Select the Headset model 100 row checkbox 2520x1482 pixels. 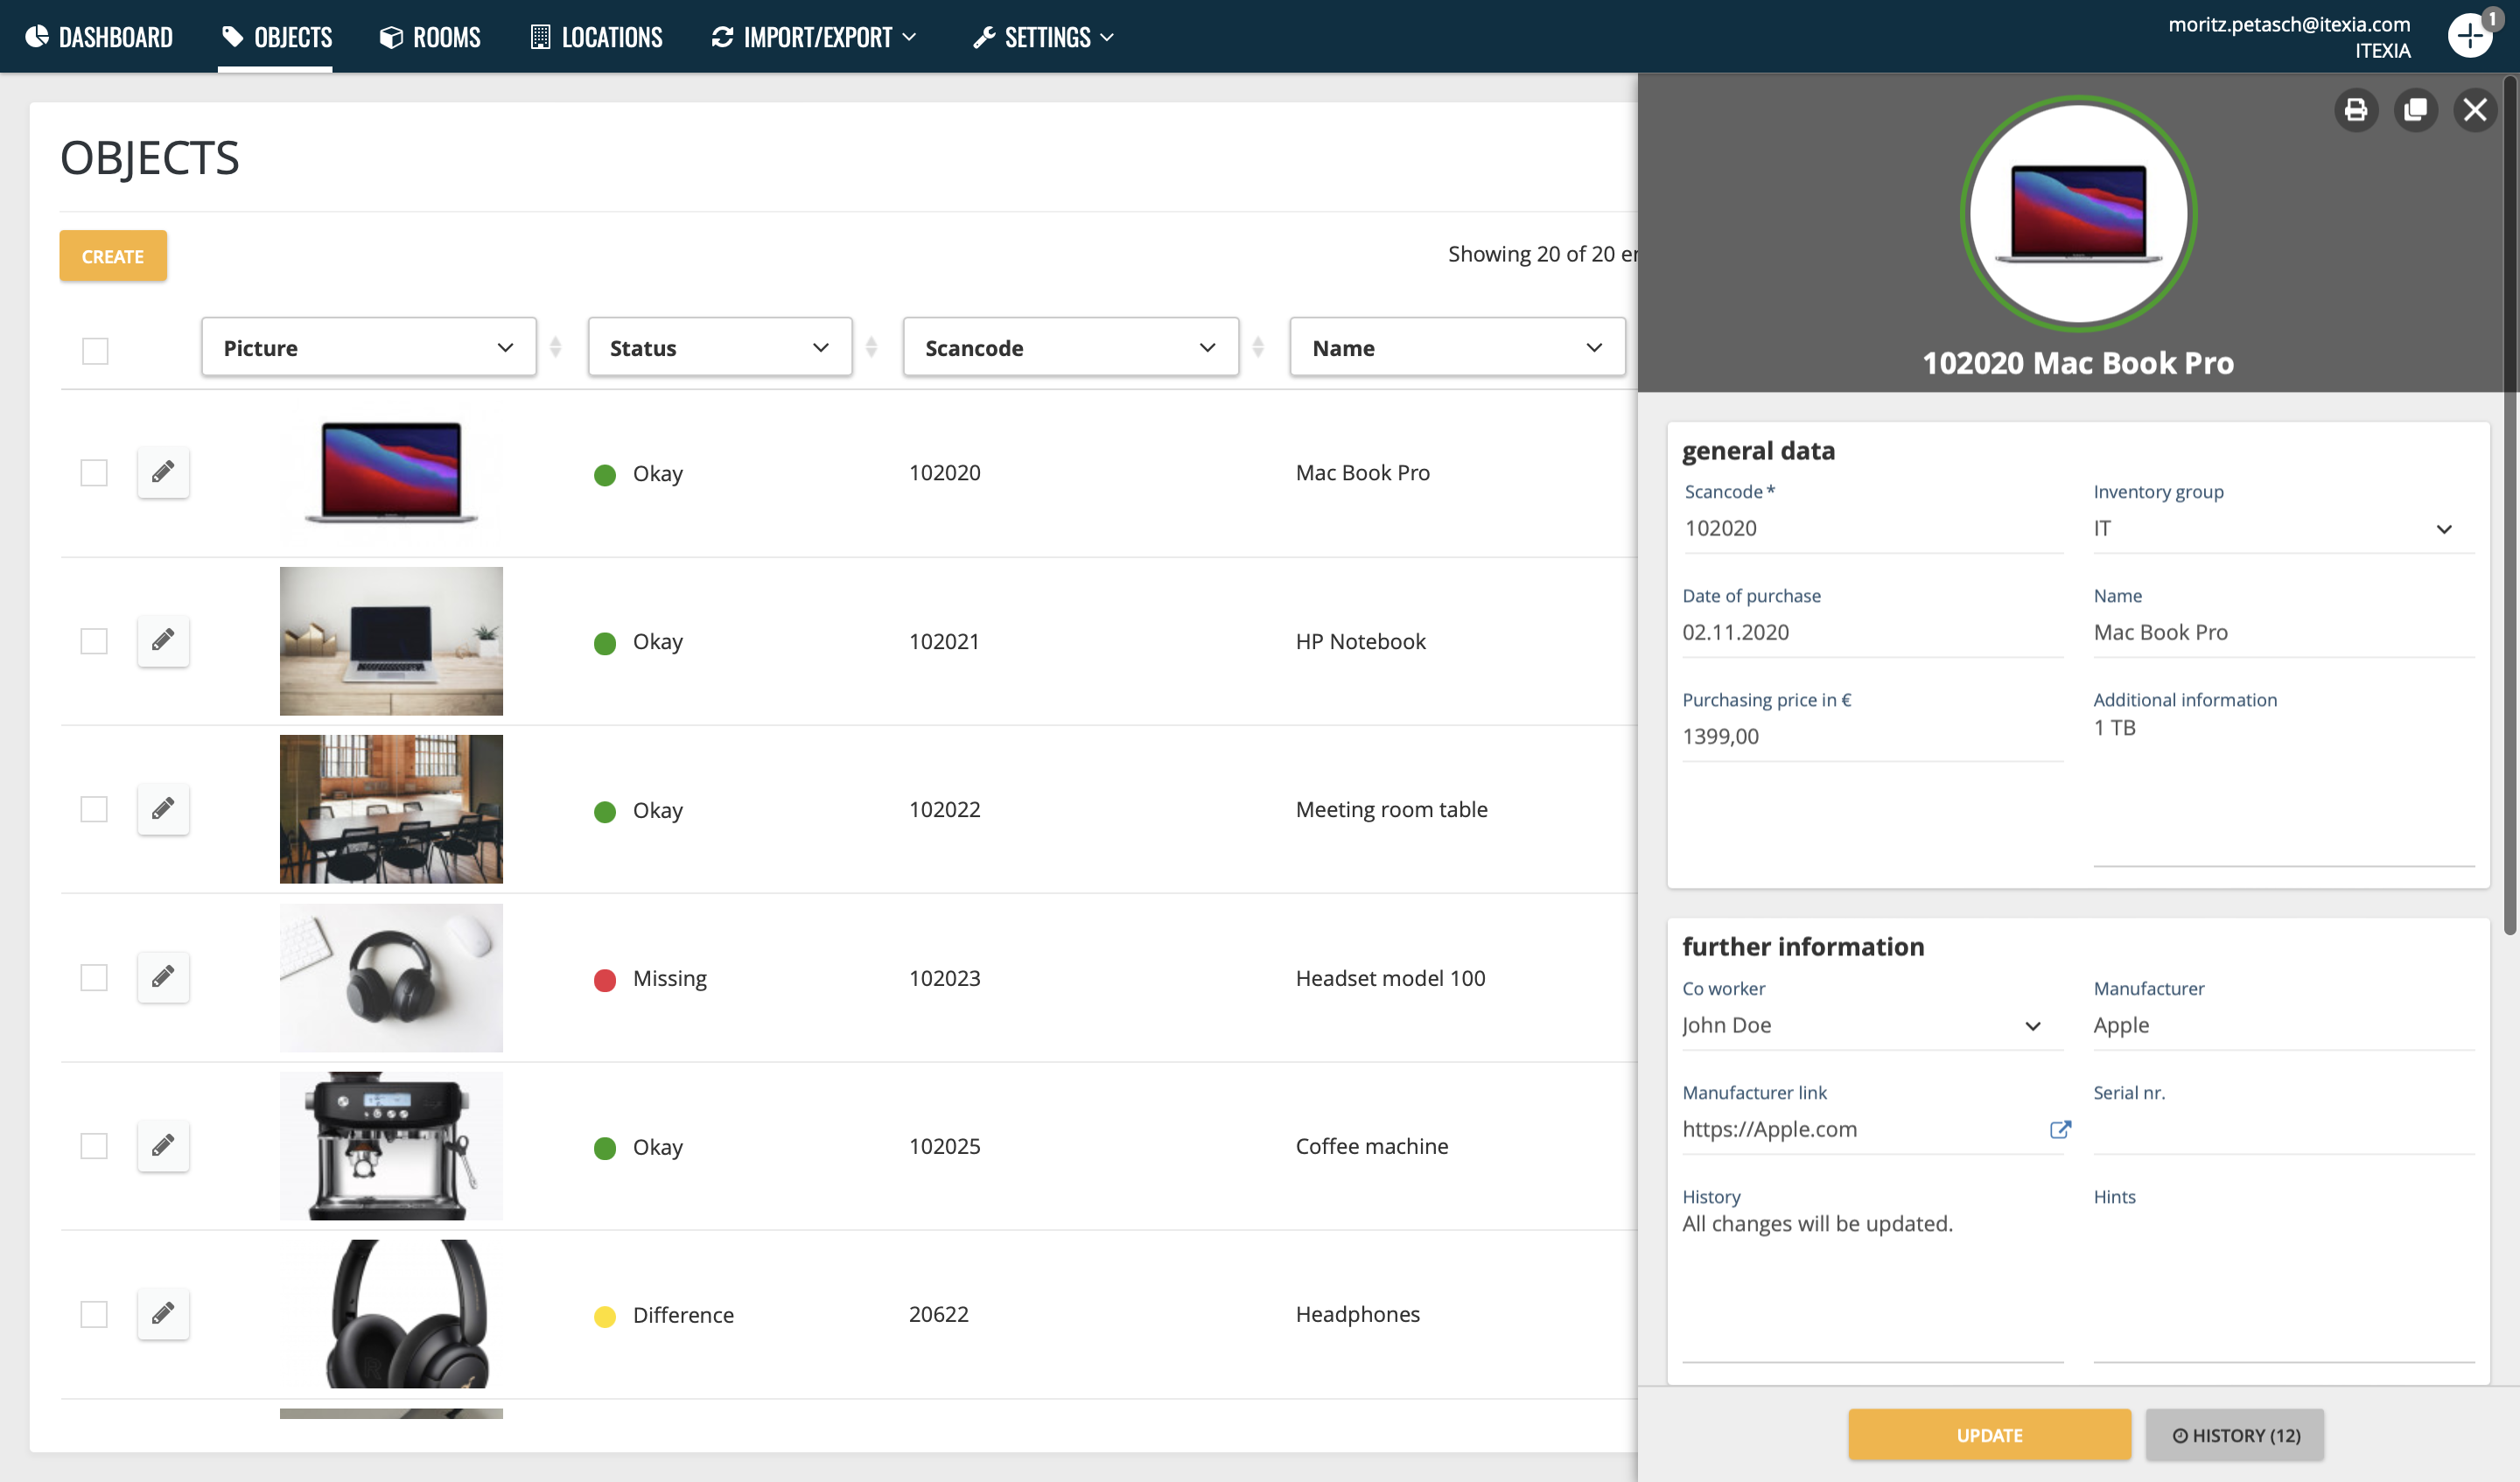(94, 977)
